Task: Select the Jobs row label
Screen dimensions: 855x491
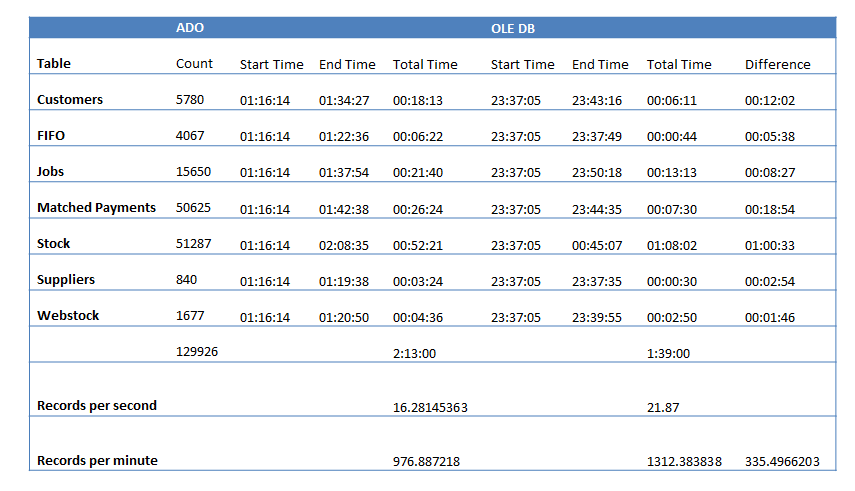Action: click(x=50, y=171)
